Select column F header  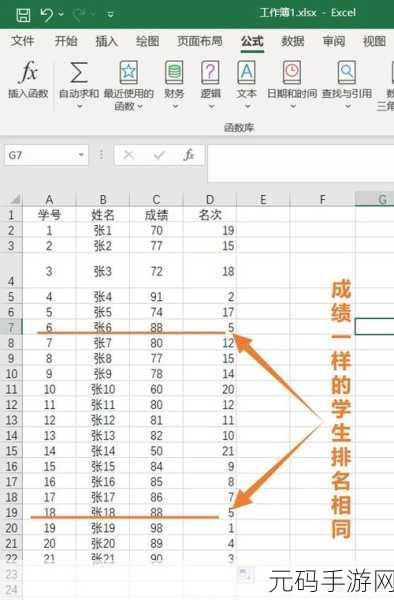click(322, 199)
